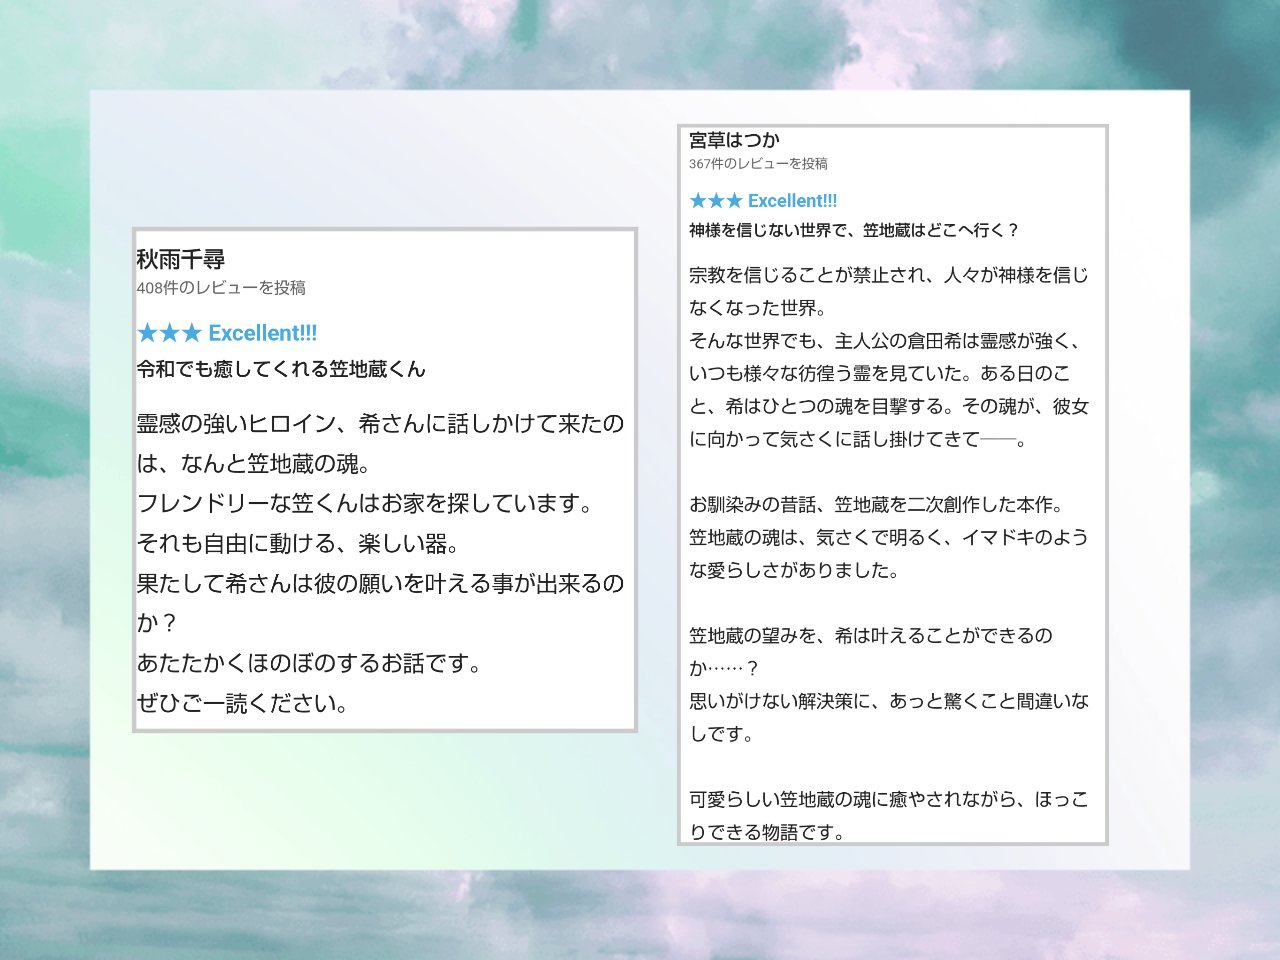The width and height of the screenshot is (1280, 960).
Task: Open the review titled 令和でも癒してくれる笠地蔵くん
Action: [281, 370]
